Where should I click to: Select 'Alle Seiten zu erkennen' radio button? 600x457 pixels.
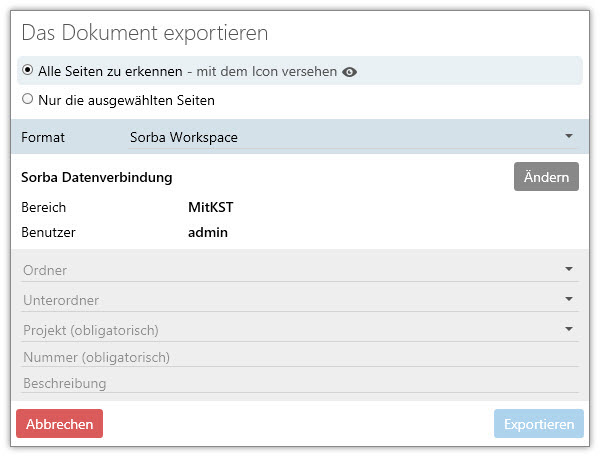coord(28,70)
